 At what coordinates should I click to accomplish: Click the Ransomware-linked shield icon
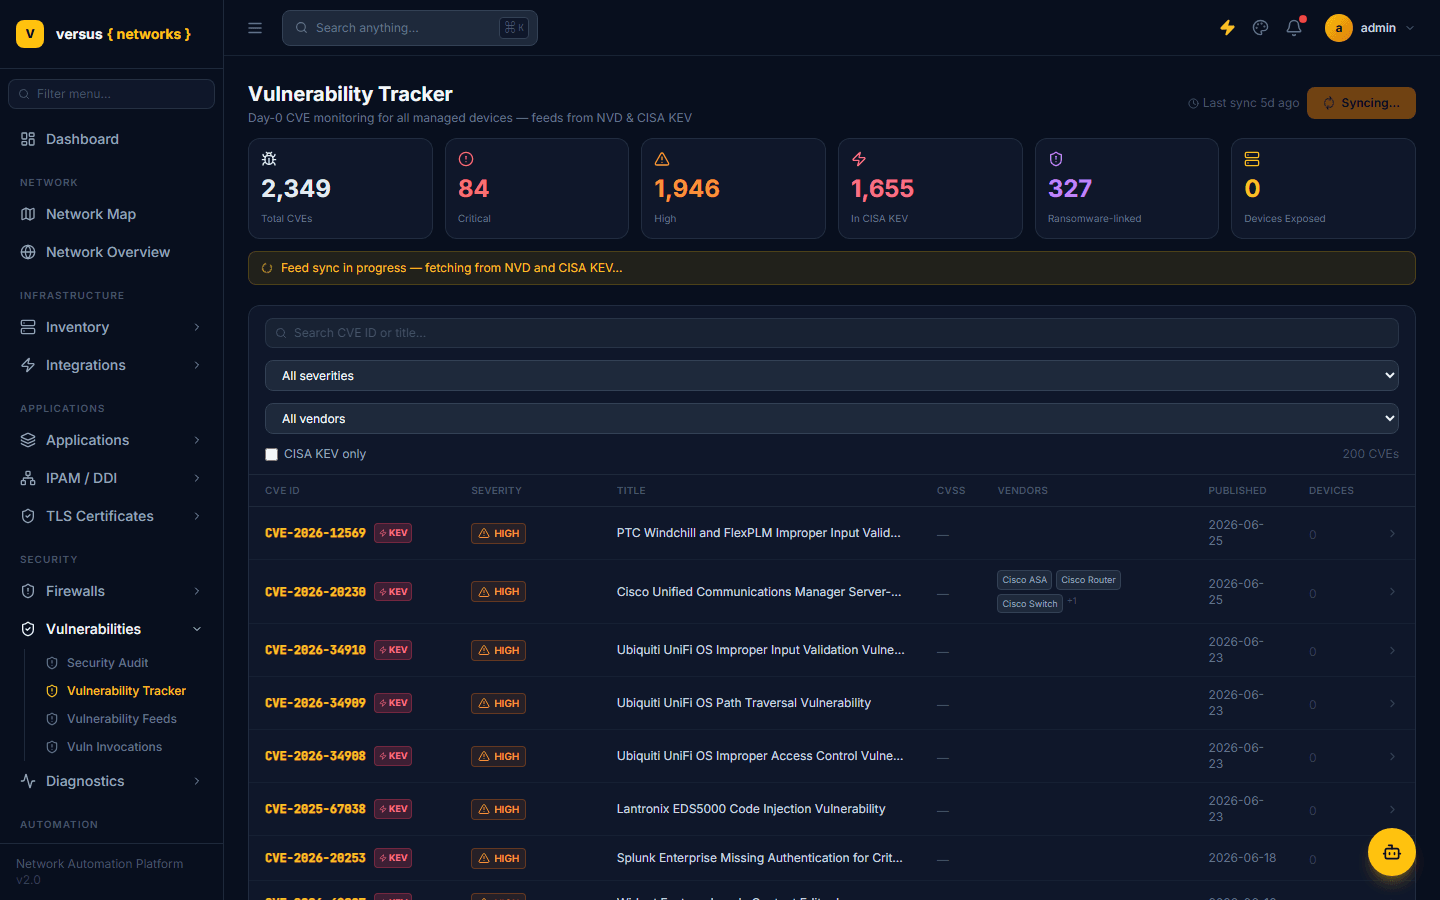[x=1056, y=159]
